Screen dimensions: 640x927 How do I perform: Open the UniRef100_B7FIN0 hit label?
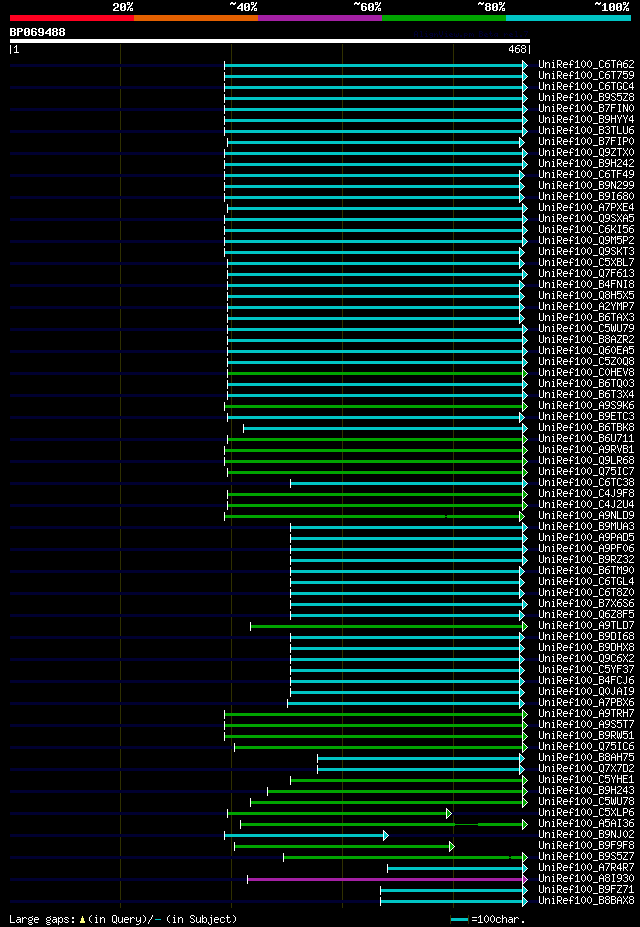pyautogui.click(x=586, y=109)
